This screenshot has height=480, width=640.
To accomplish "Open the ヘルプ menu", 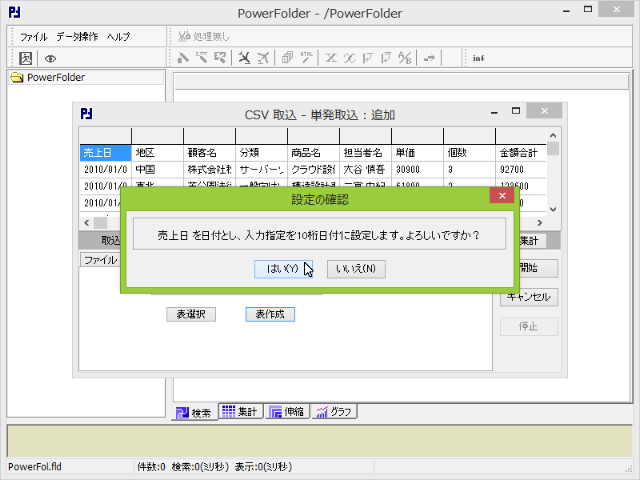I will tap(118, 37).
